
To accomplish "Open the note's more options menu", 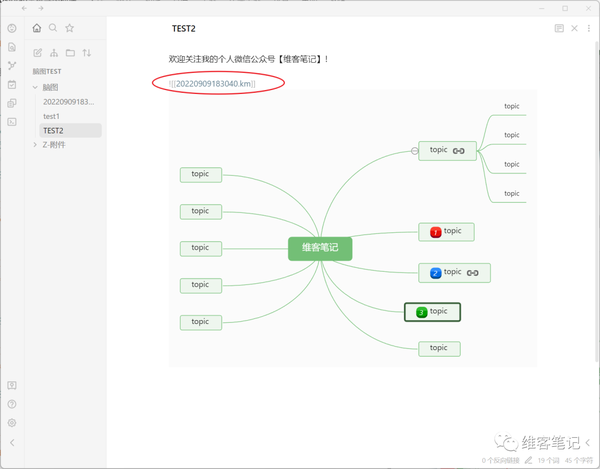I will tap(588, 28).
